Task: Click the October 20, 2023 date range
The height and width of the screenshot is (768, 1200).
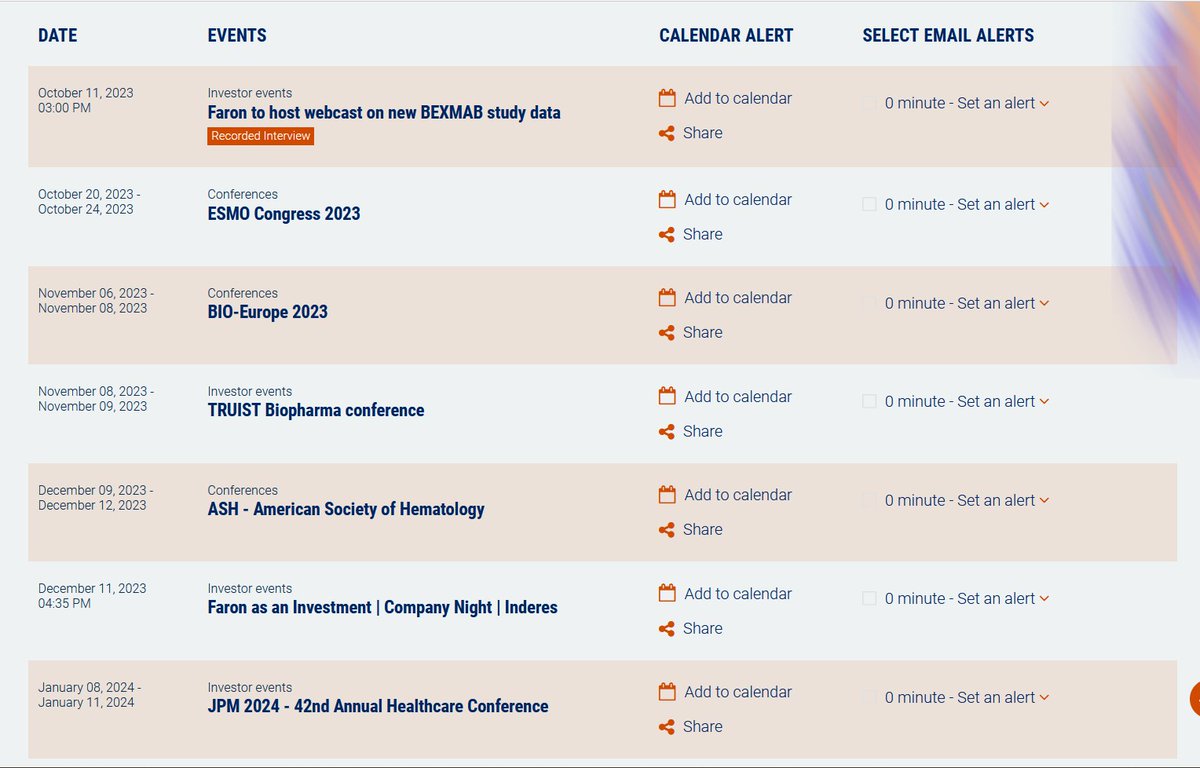Action: click(88, 201)
